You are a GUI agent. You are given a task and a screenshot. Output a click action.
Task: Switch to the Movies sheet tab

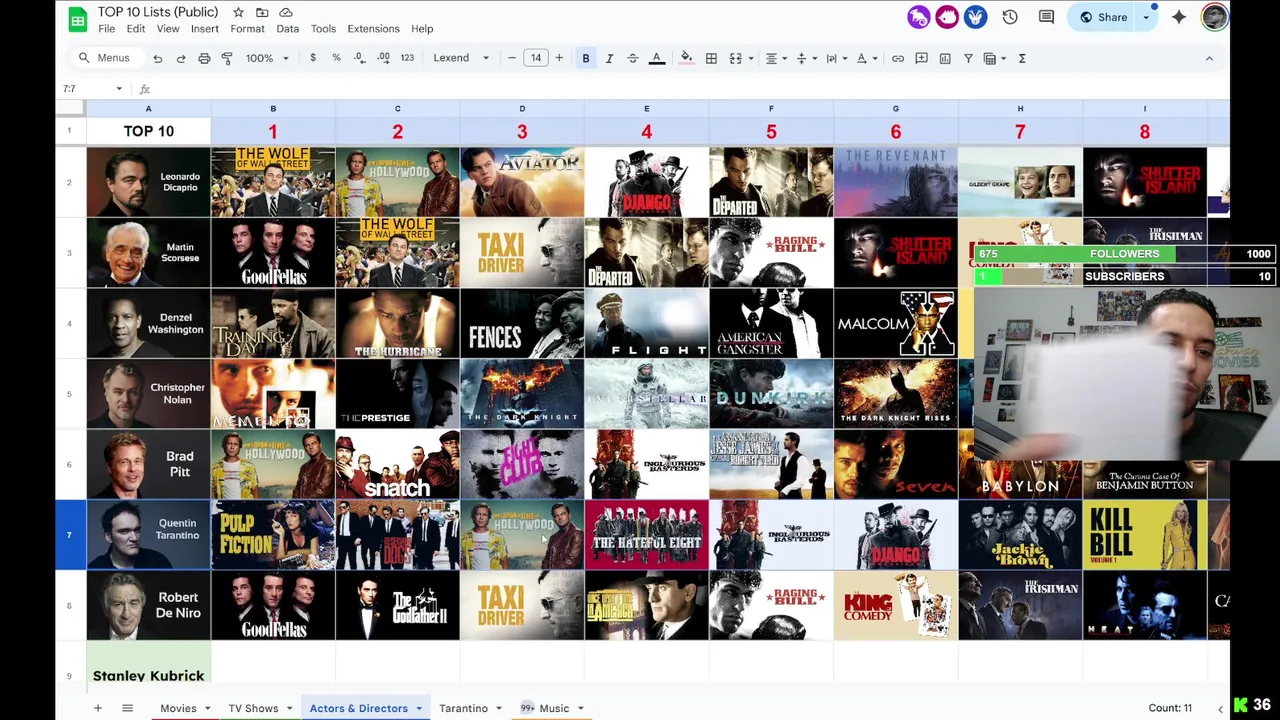pos(178,708)
